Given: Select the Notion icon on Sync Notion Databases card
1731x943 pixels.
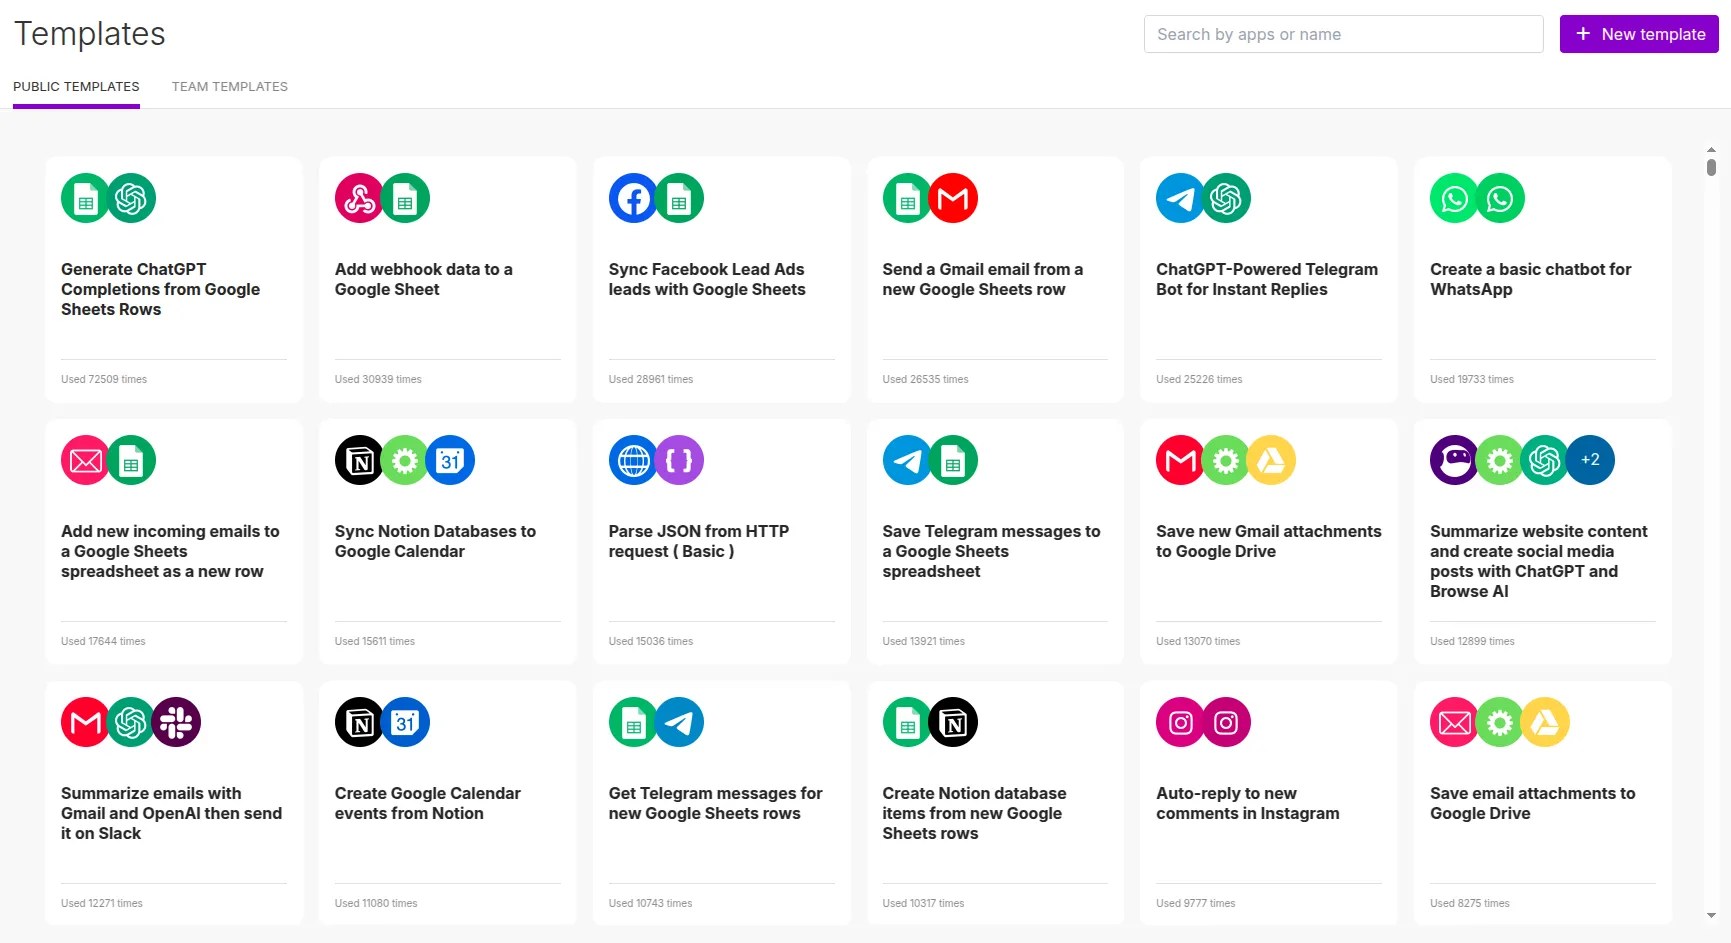Looking at the screenshot, I should (359, 460).
